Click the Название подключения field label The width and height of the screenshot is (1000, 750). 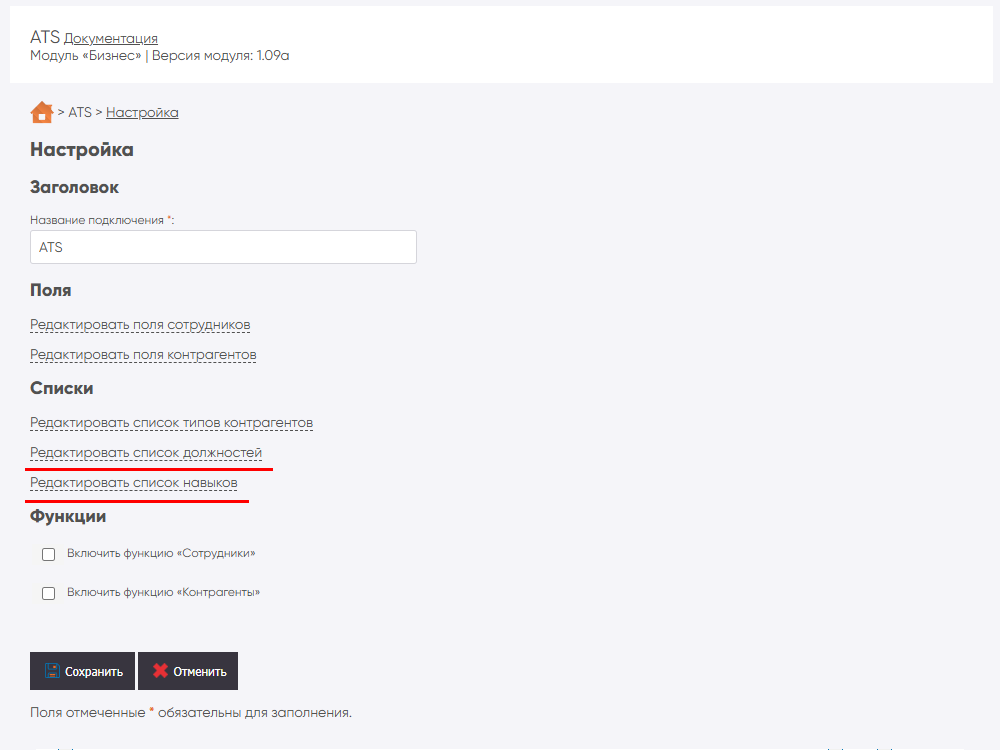click(x=97, y=220)
